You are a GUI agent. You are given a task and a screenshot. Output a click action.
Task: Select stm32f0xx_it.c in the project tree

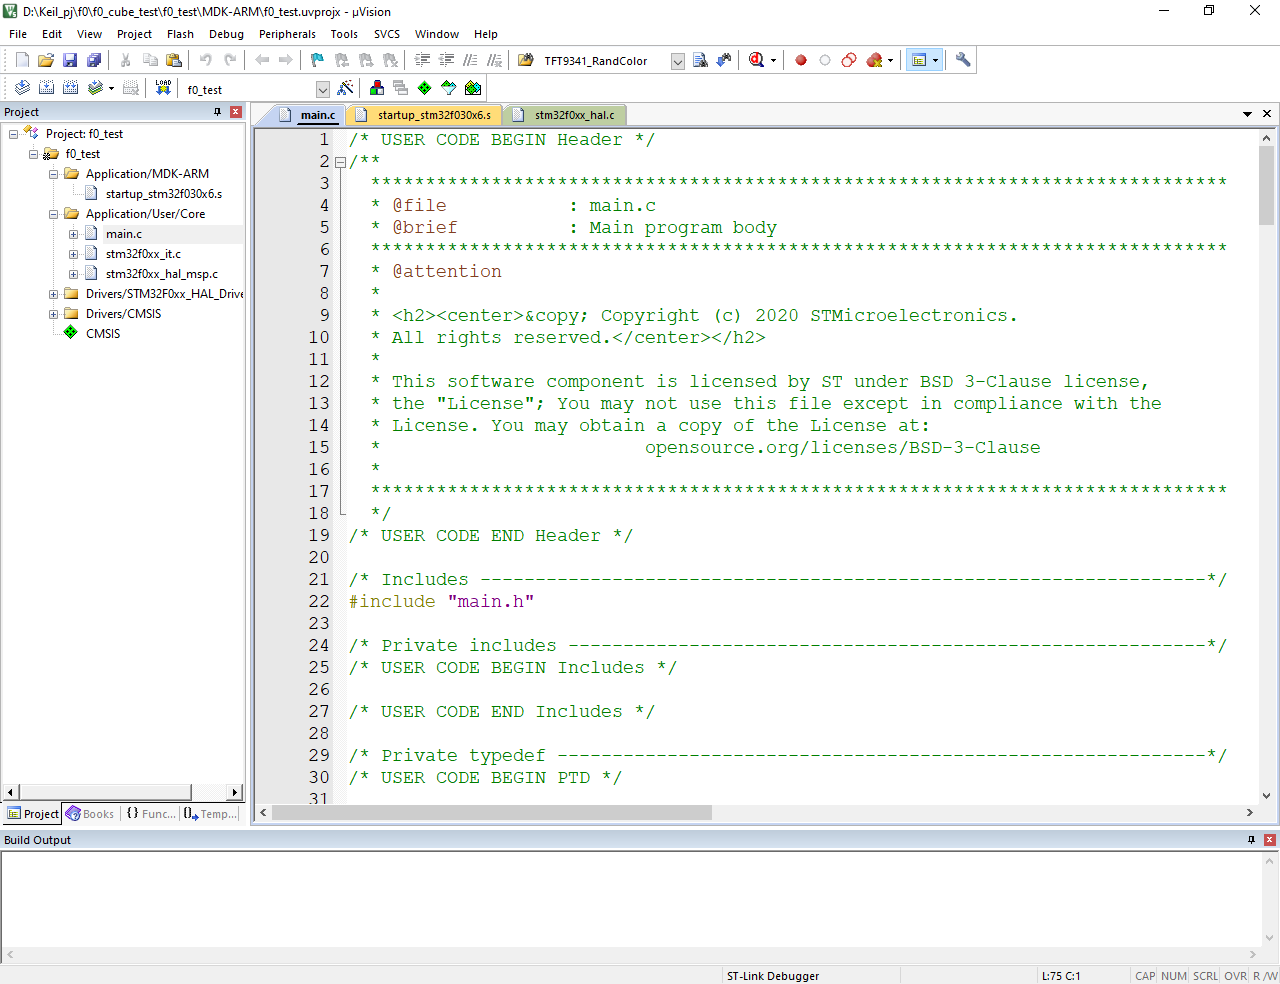click(x=143, y=254)
